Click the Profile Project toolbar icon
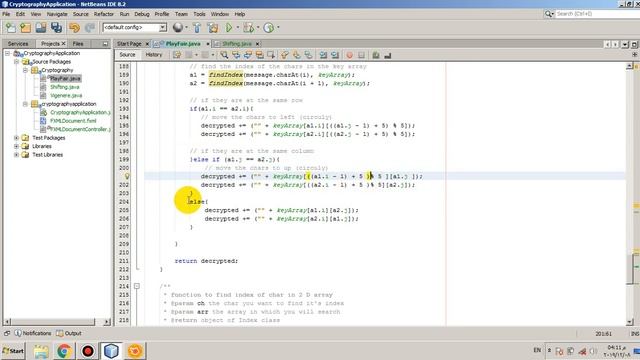Image resolution: width=640 pixels, height=360 pixels. [268, 28]
